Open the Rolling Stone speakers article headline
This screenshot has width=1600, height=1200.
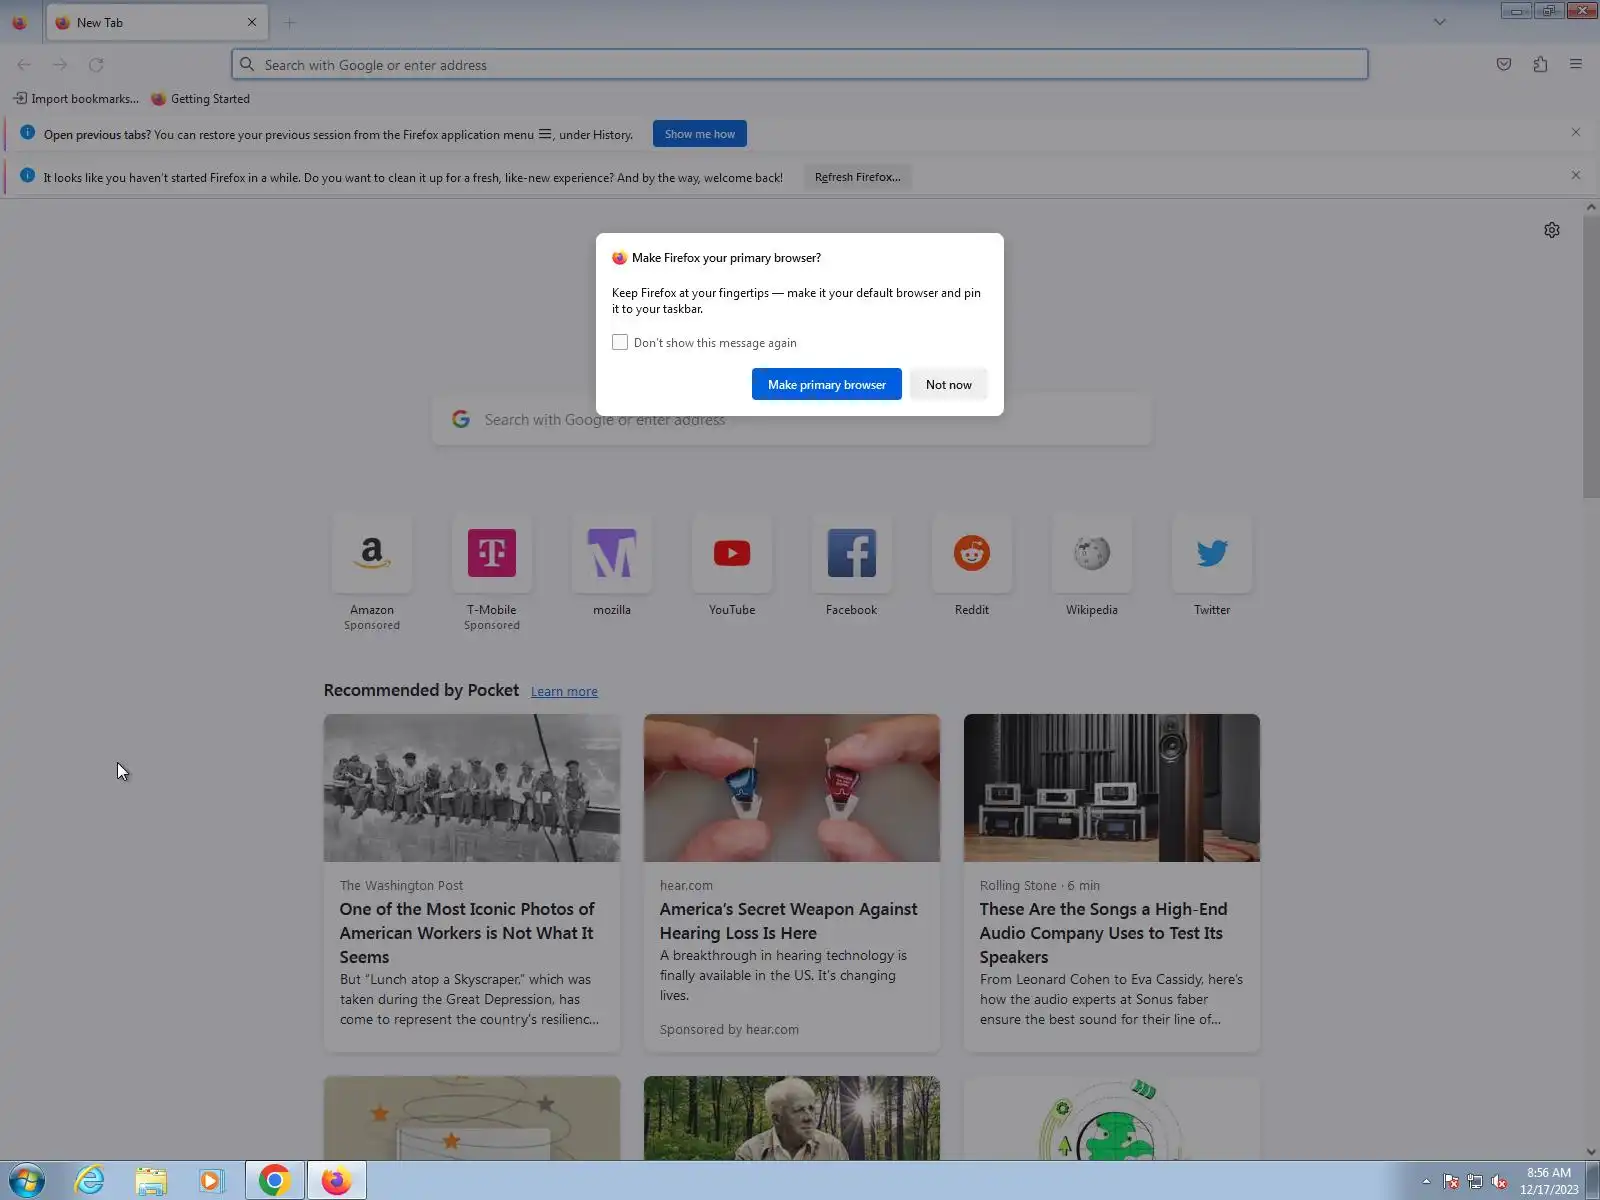click(x=1103, y=933)
